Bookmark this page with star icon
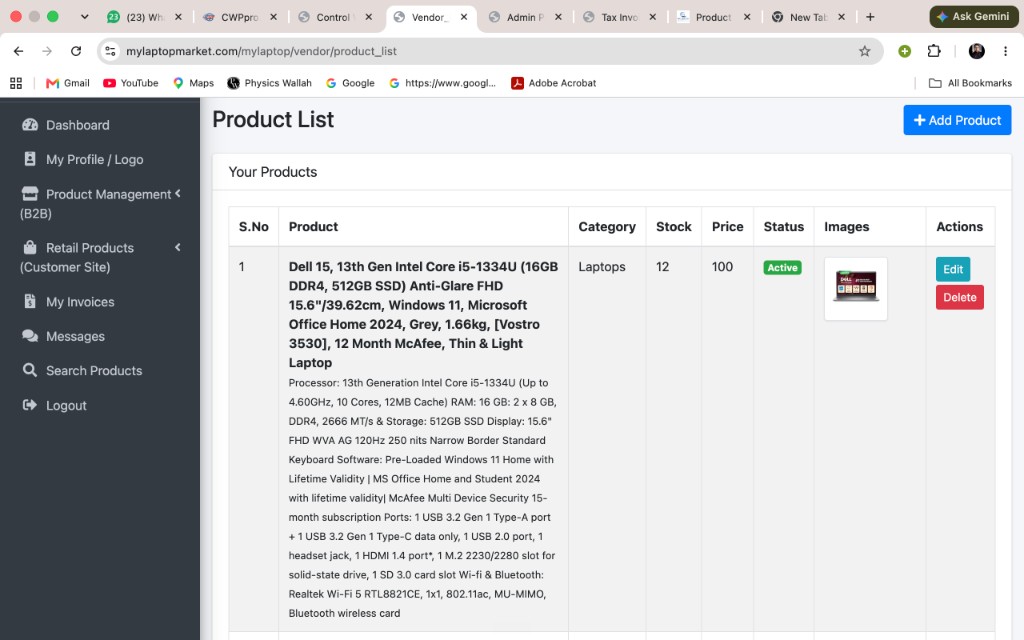The image size is (1024, 640). tap(865, 51)
